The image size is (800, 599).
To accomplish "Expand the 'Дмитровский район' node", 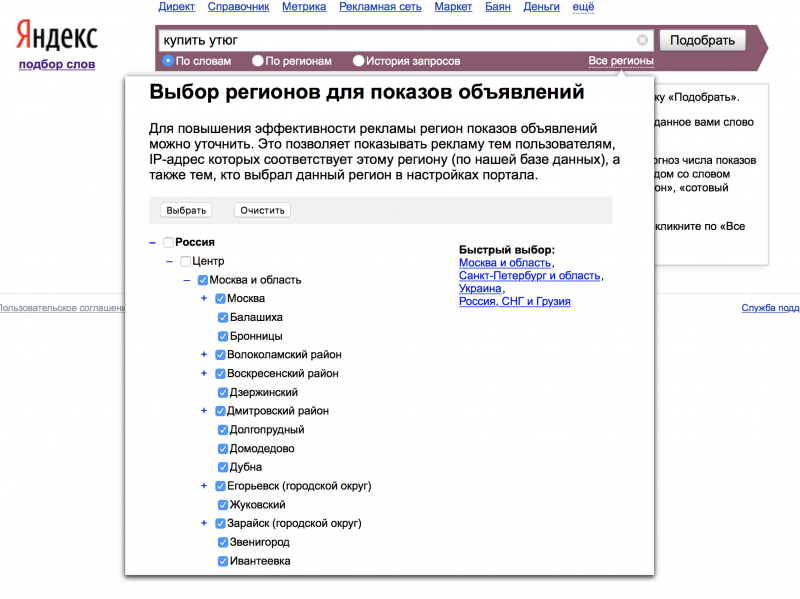I will tap(204, 411).
